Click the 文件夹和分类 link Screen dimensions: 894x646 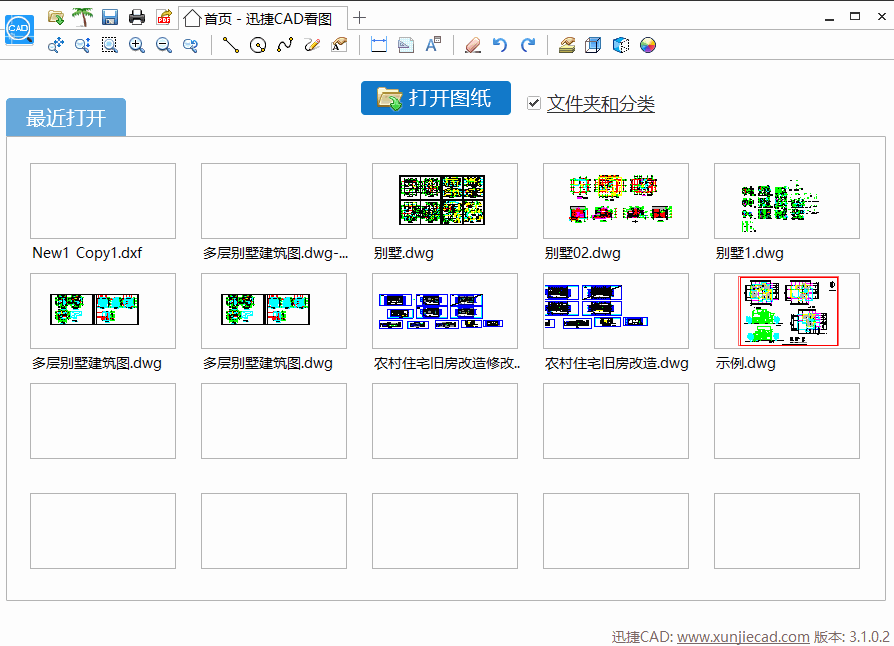[x=600, y=104]
